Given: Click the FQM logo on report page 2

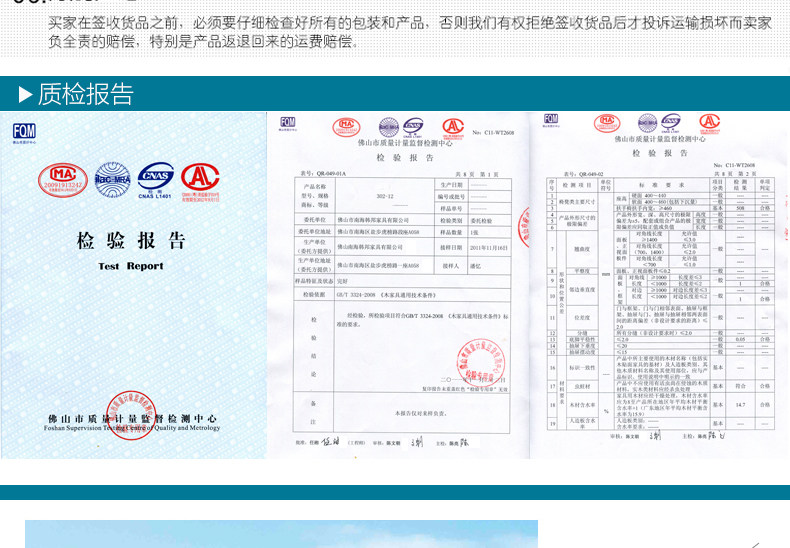Looking at the screenshot, I should coord(551,120).
